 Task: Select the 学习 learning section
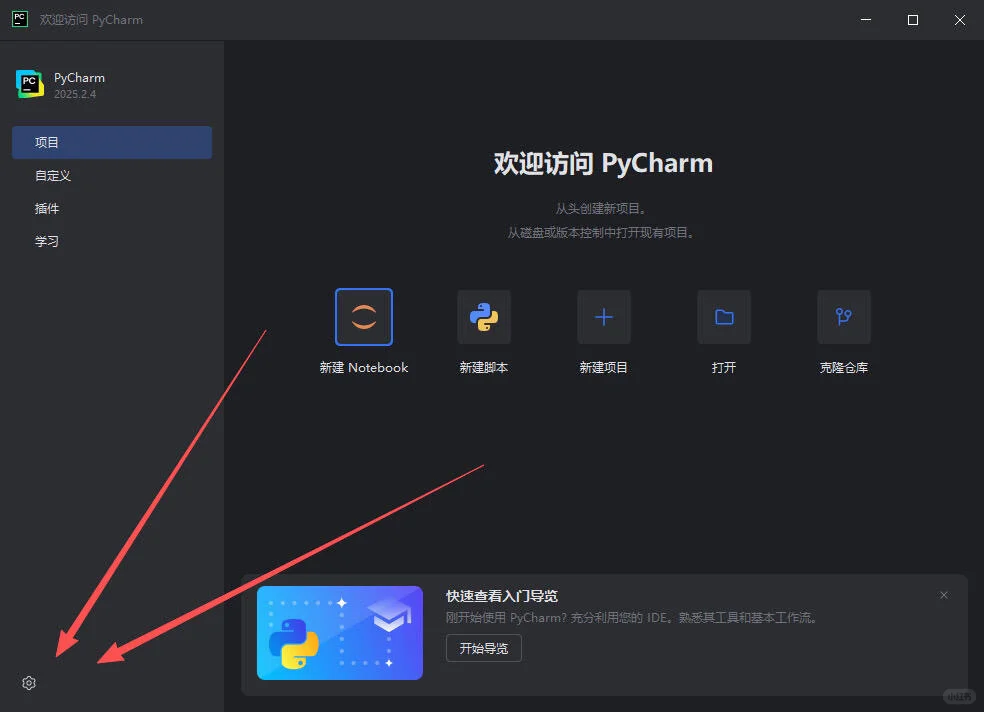(x=46, y=241)
